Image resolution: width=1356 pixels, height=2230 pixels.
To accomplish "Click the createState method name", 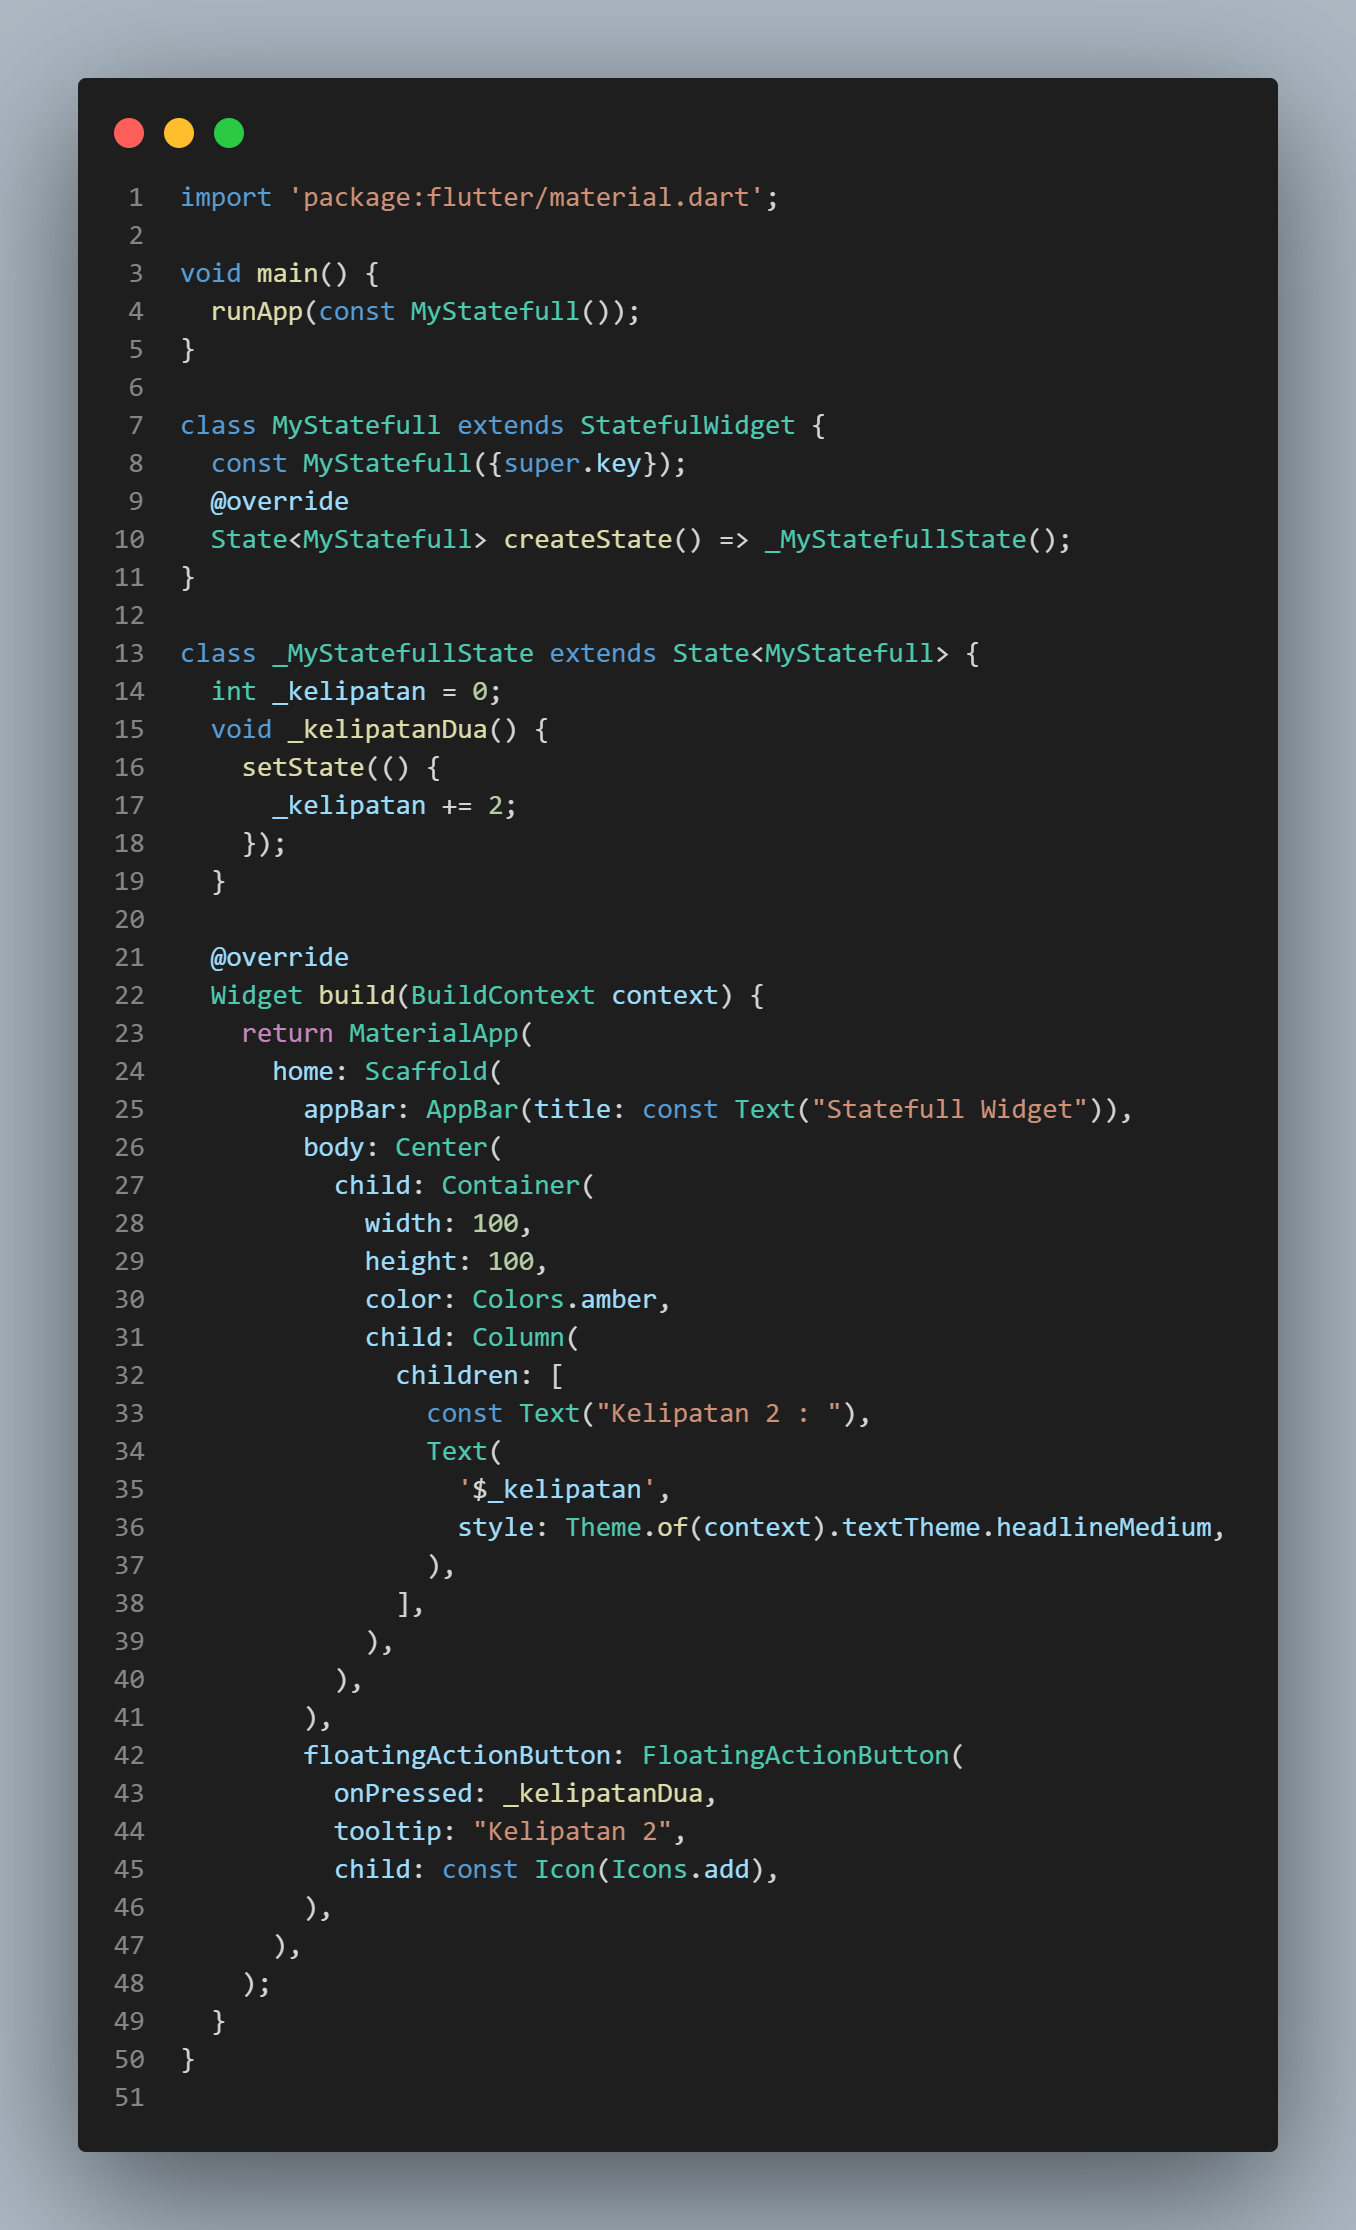I will coord(588,540).
